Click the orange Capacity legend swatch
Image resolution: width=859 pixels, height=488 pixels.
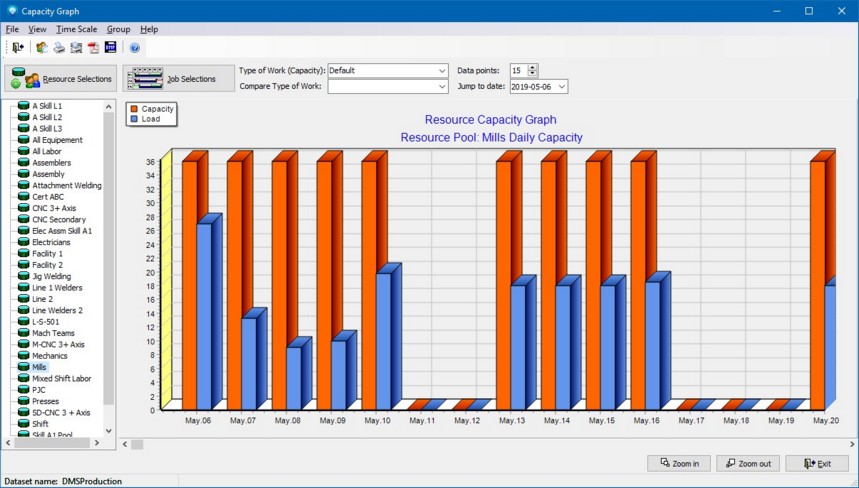pos(133,108)
